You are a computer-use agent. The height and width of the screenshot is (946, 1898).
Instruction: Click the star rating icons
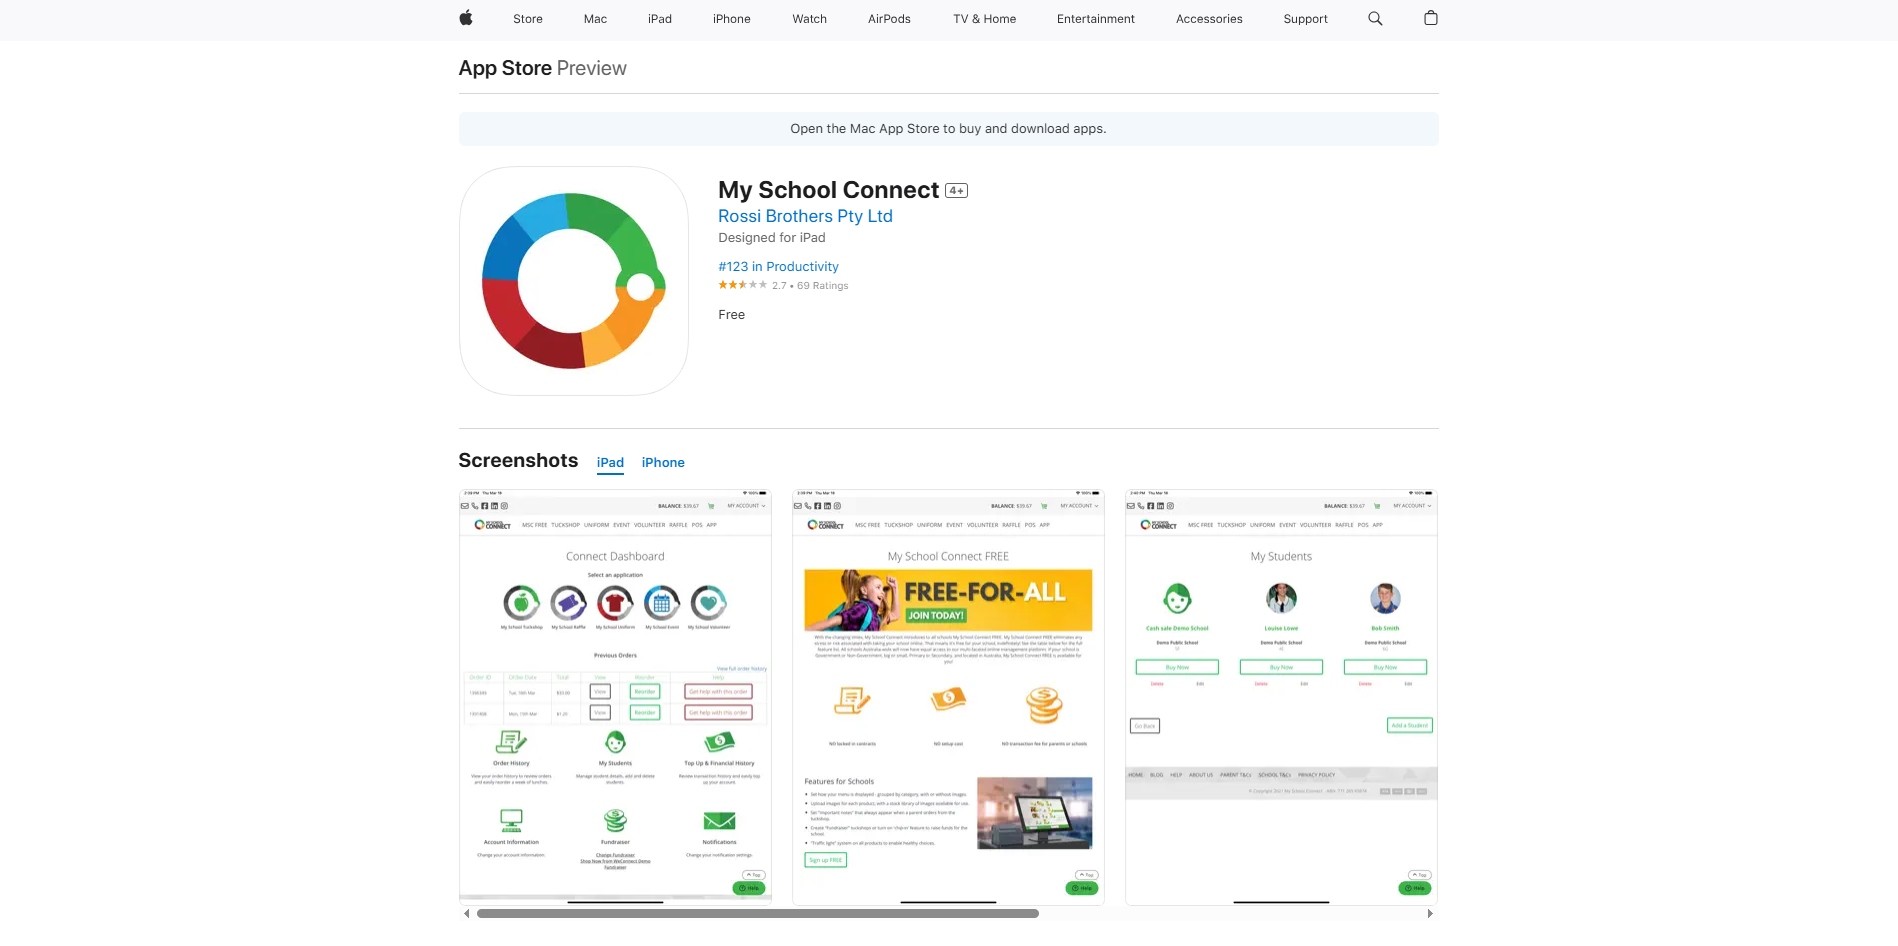(x=743, y=285)
